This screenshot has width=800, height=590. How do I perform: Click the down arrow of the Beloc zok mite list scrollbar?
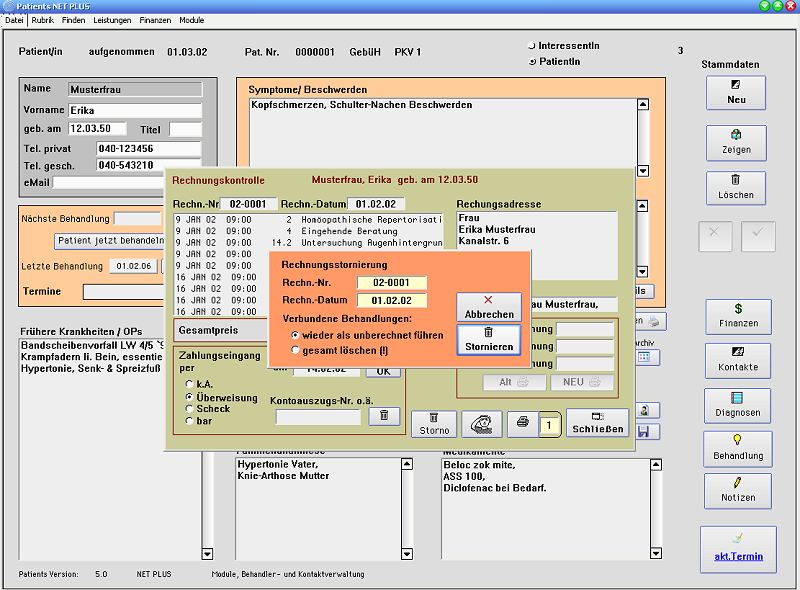656,553
